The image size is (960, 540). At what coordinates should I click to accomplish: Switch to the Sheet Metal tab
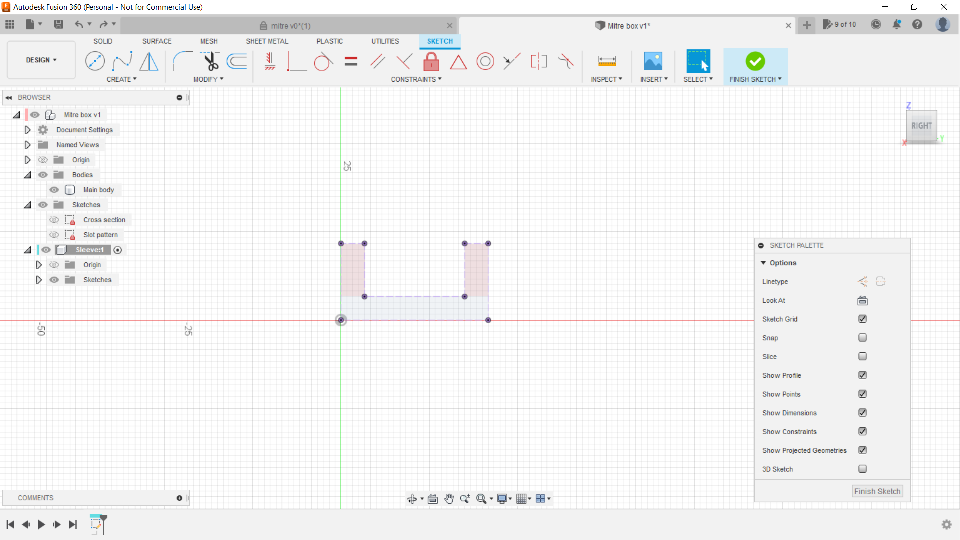pos(267,41)
